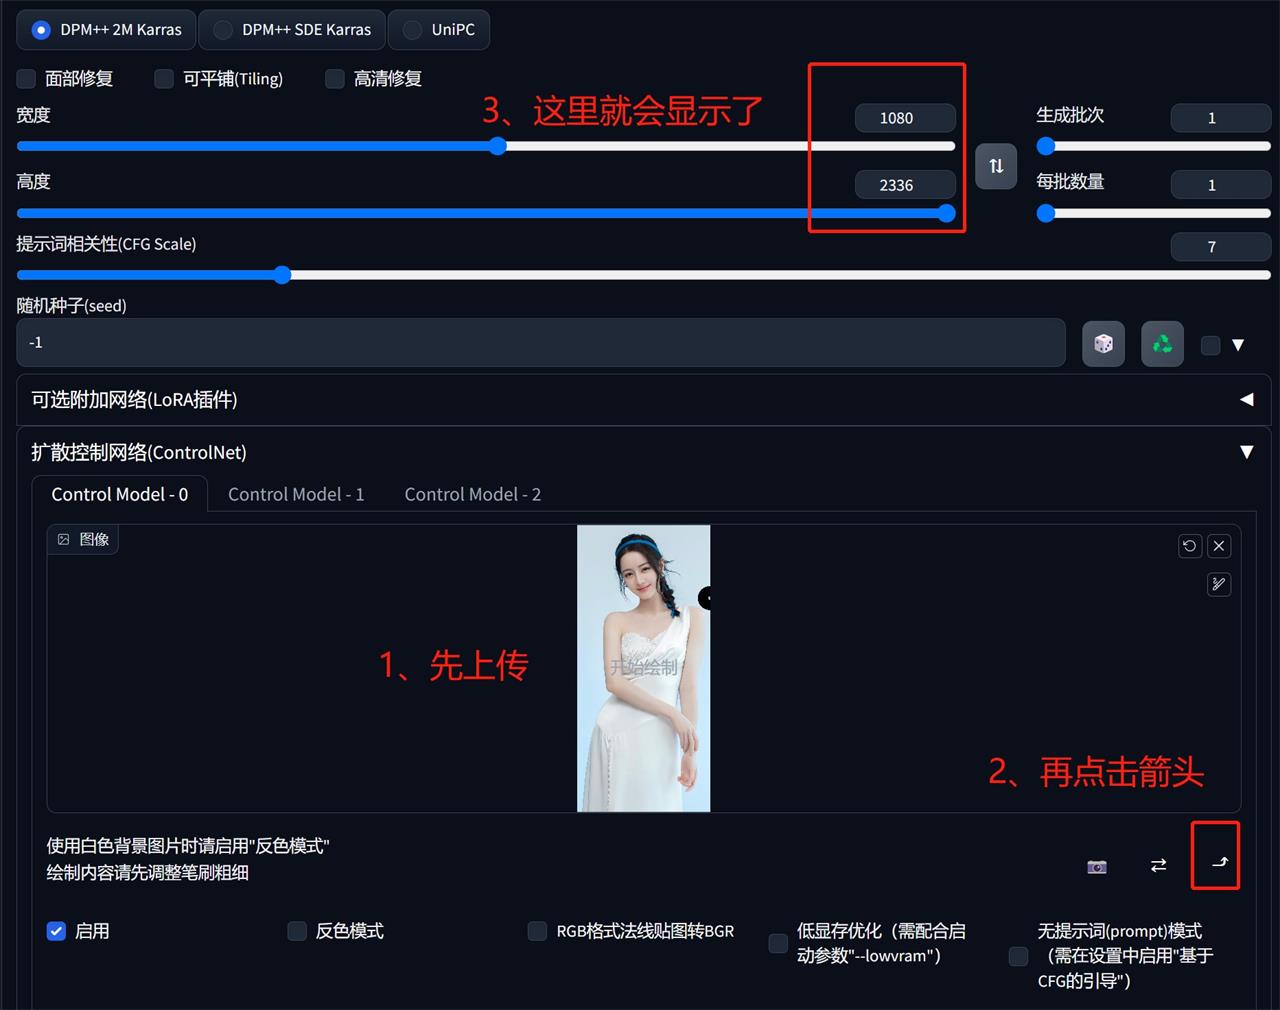Switch to Control Model - 2 tab
This screenshot has height=1010, width=1280.
tap(473, 494)
